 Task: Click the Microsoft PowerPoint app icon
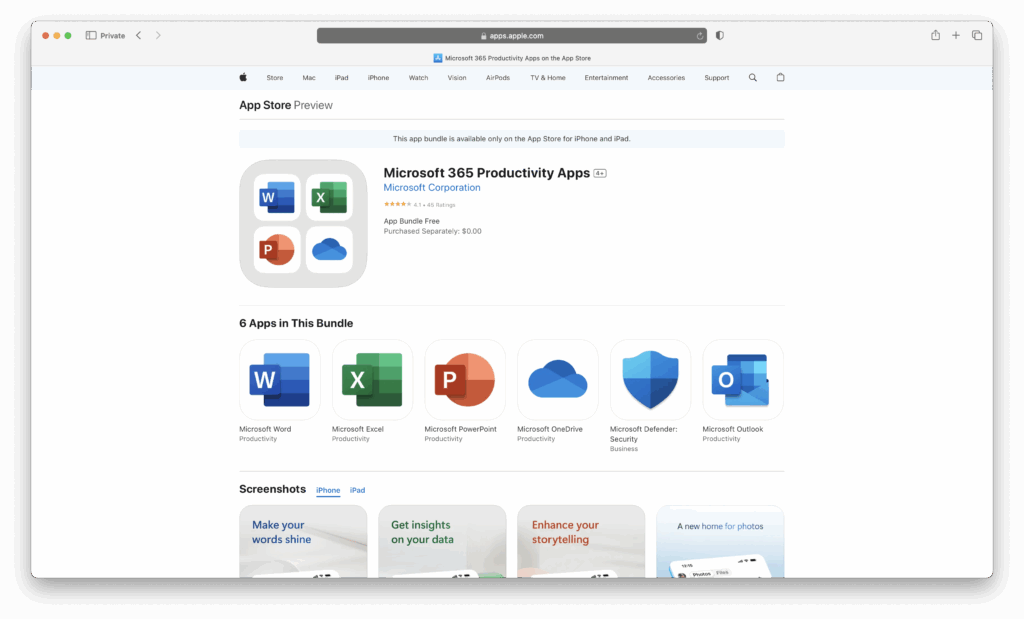(x=465, y=380)
